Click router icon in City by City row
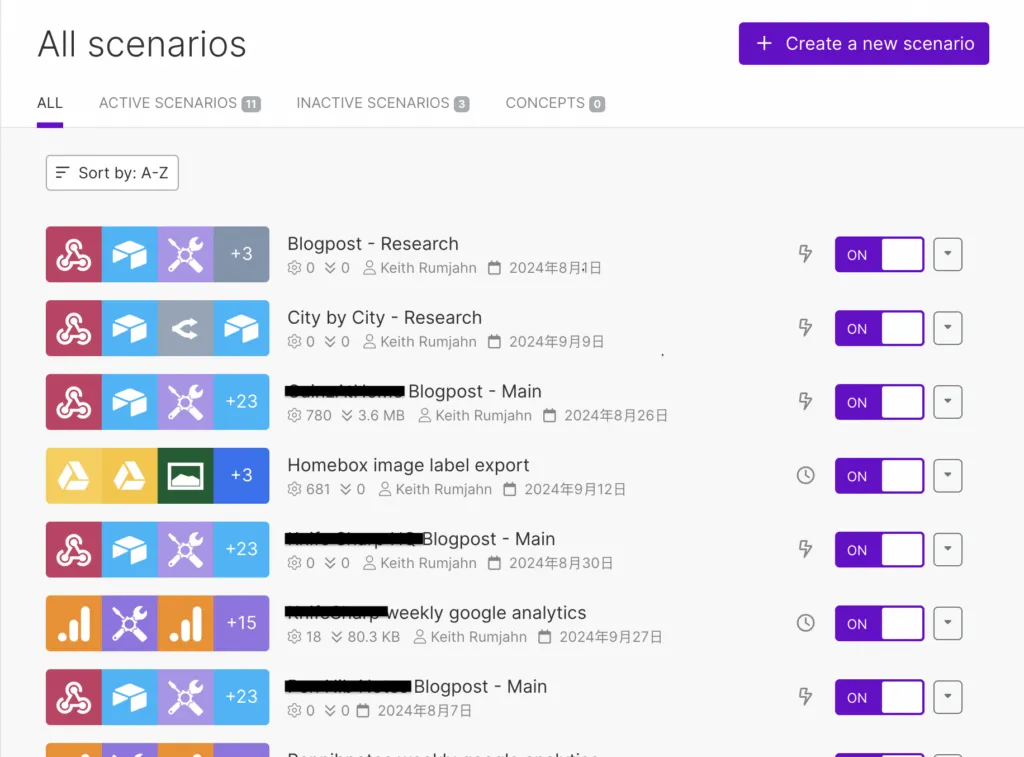Screen dimensions: 1024x757 pyautogui.click(x=185, y=328)
